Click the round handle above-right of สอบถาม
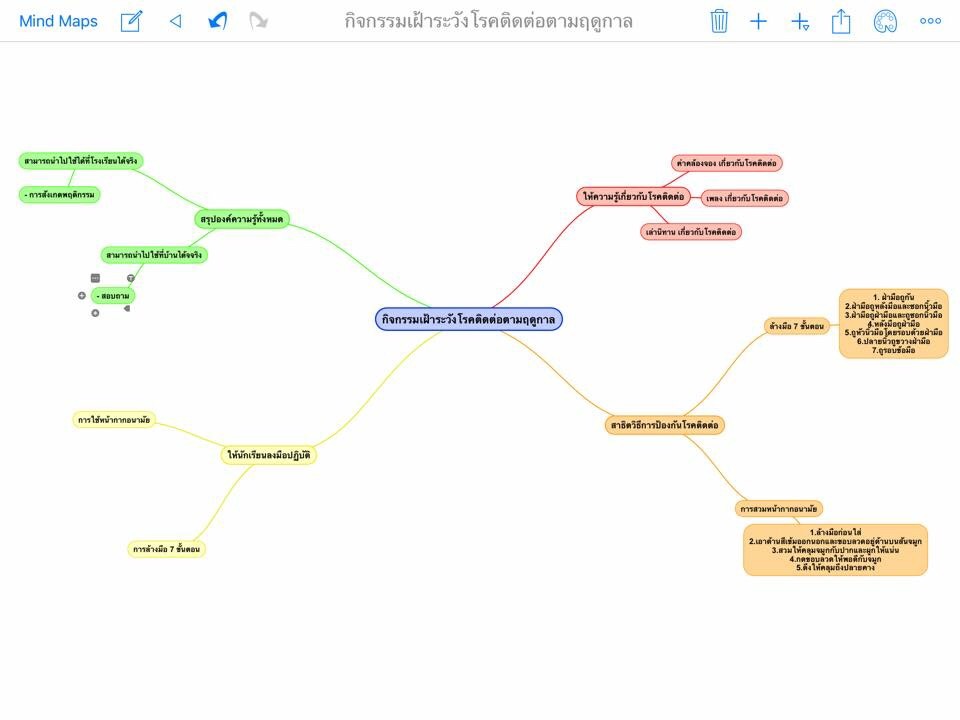 130,278
